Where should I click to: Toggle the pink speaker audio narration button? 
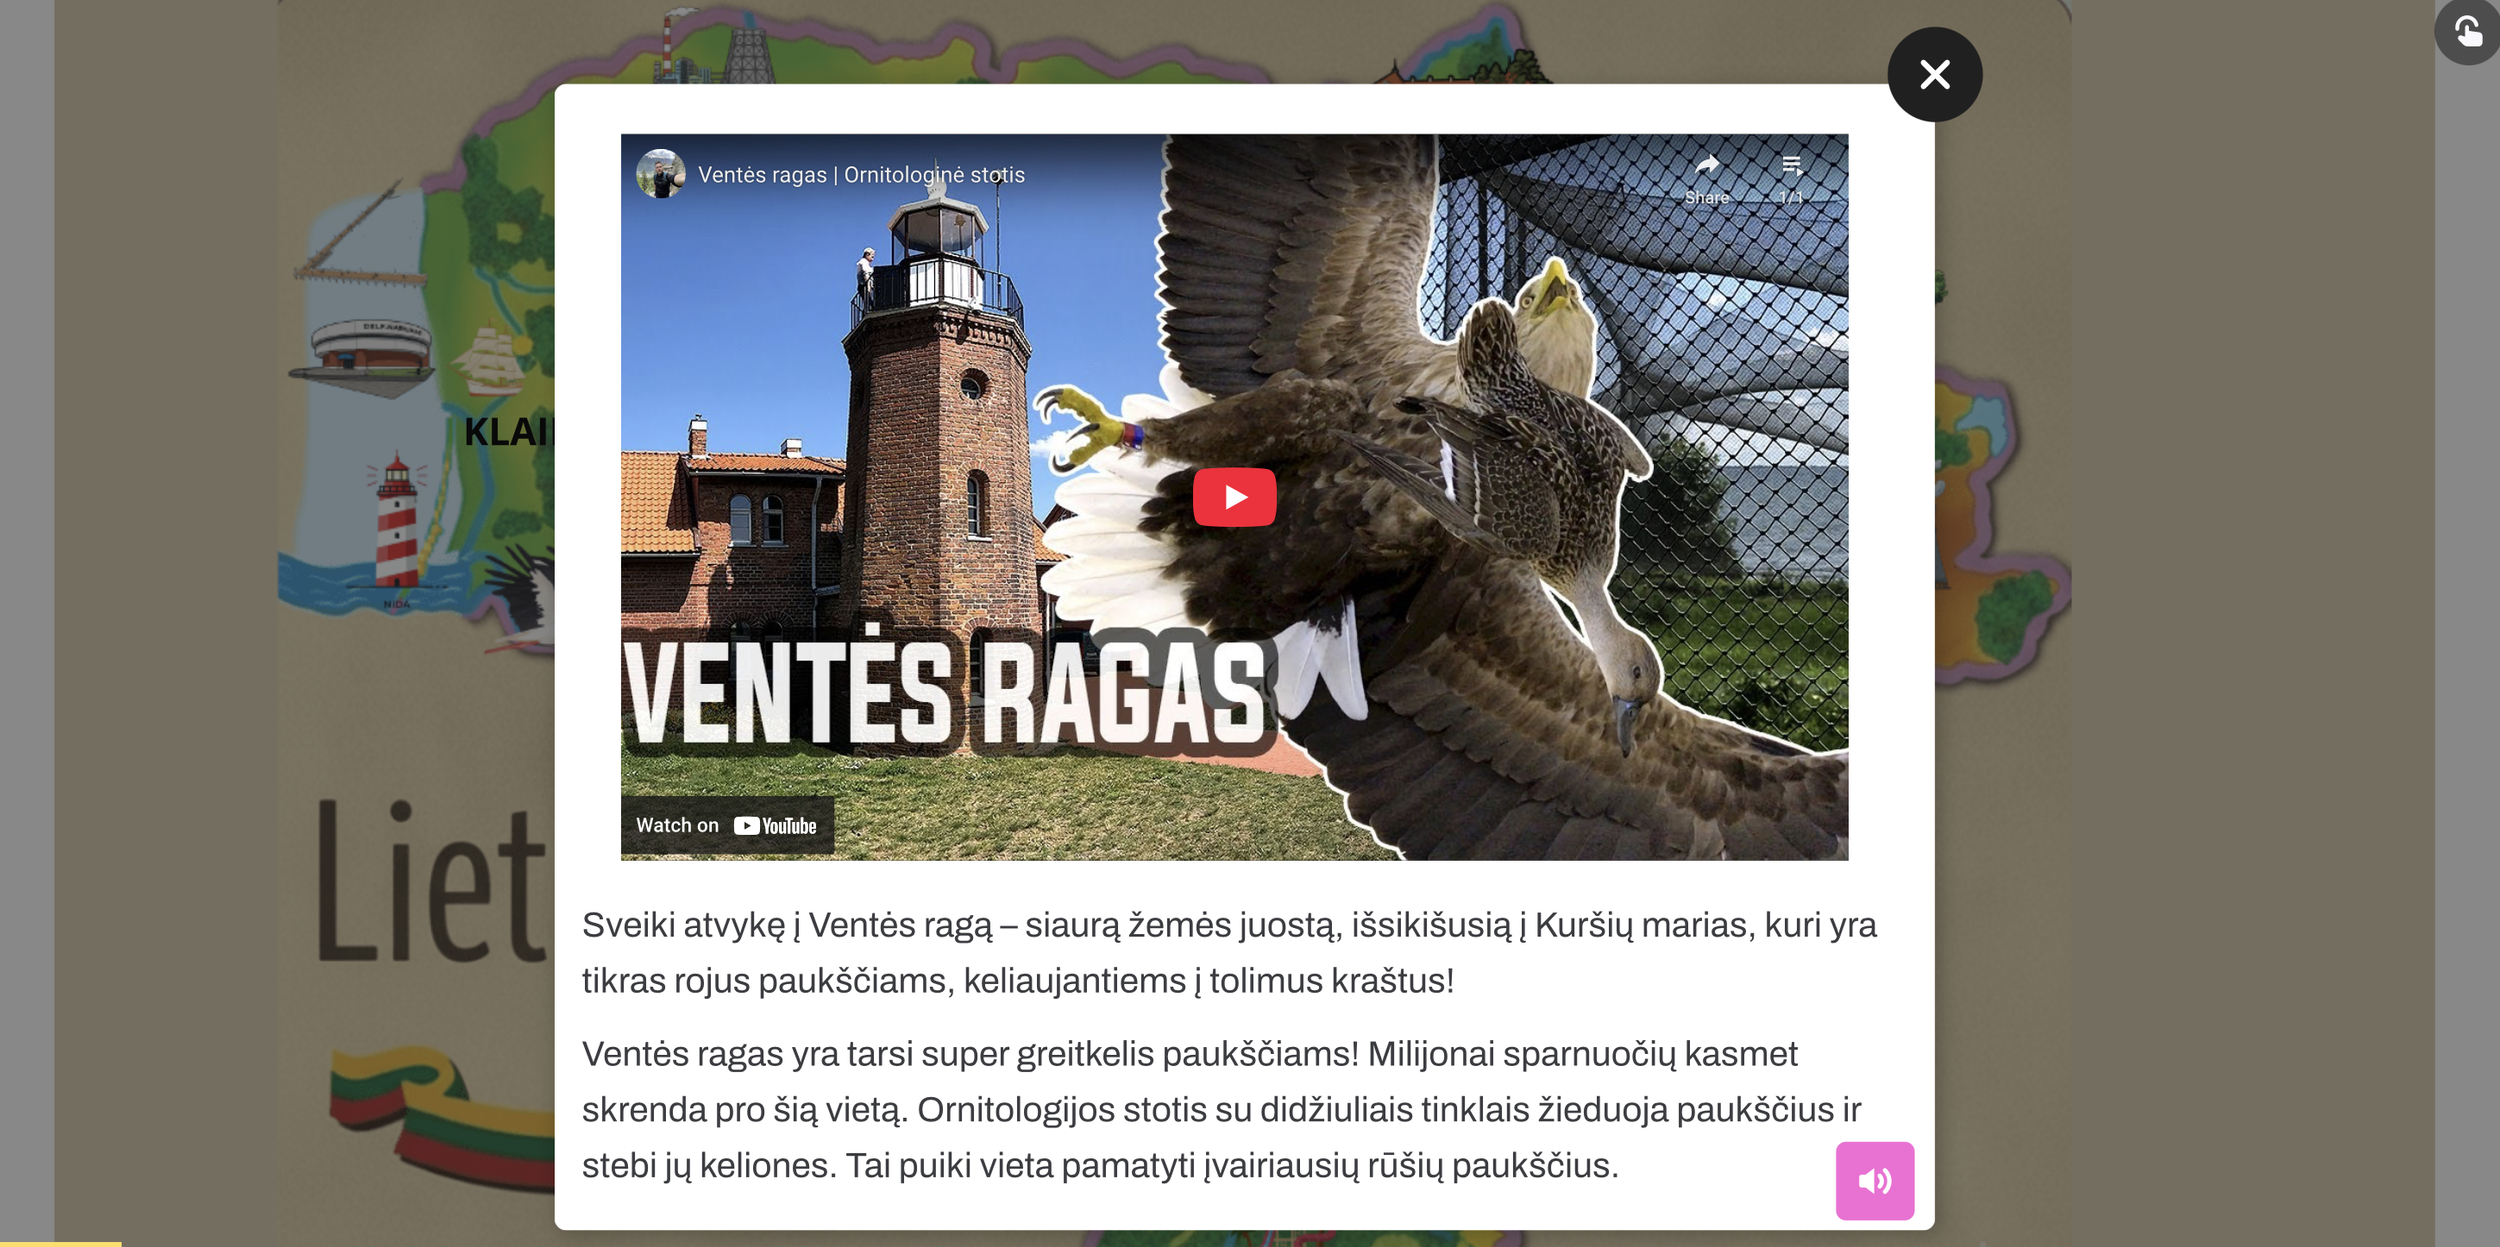(1873, 1180)
